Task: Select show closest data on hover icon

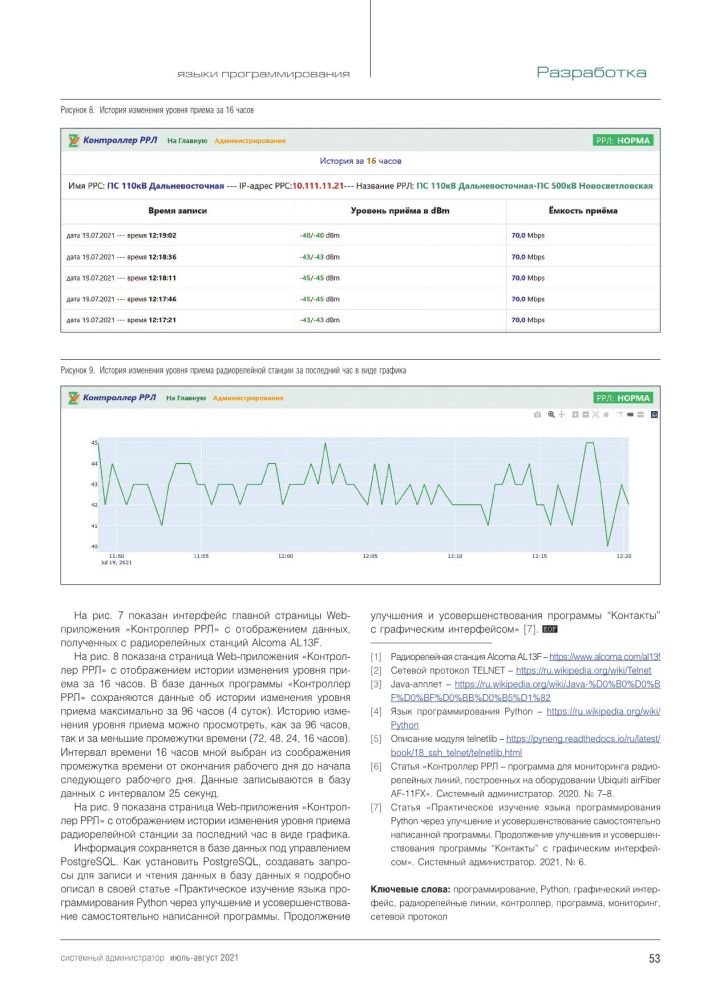Action: point(630,415)
